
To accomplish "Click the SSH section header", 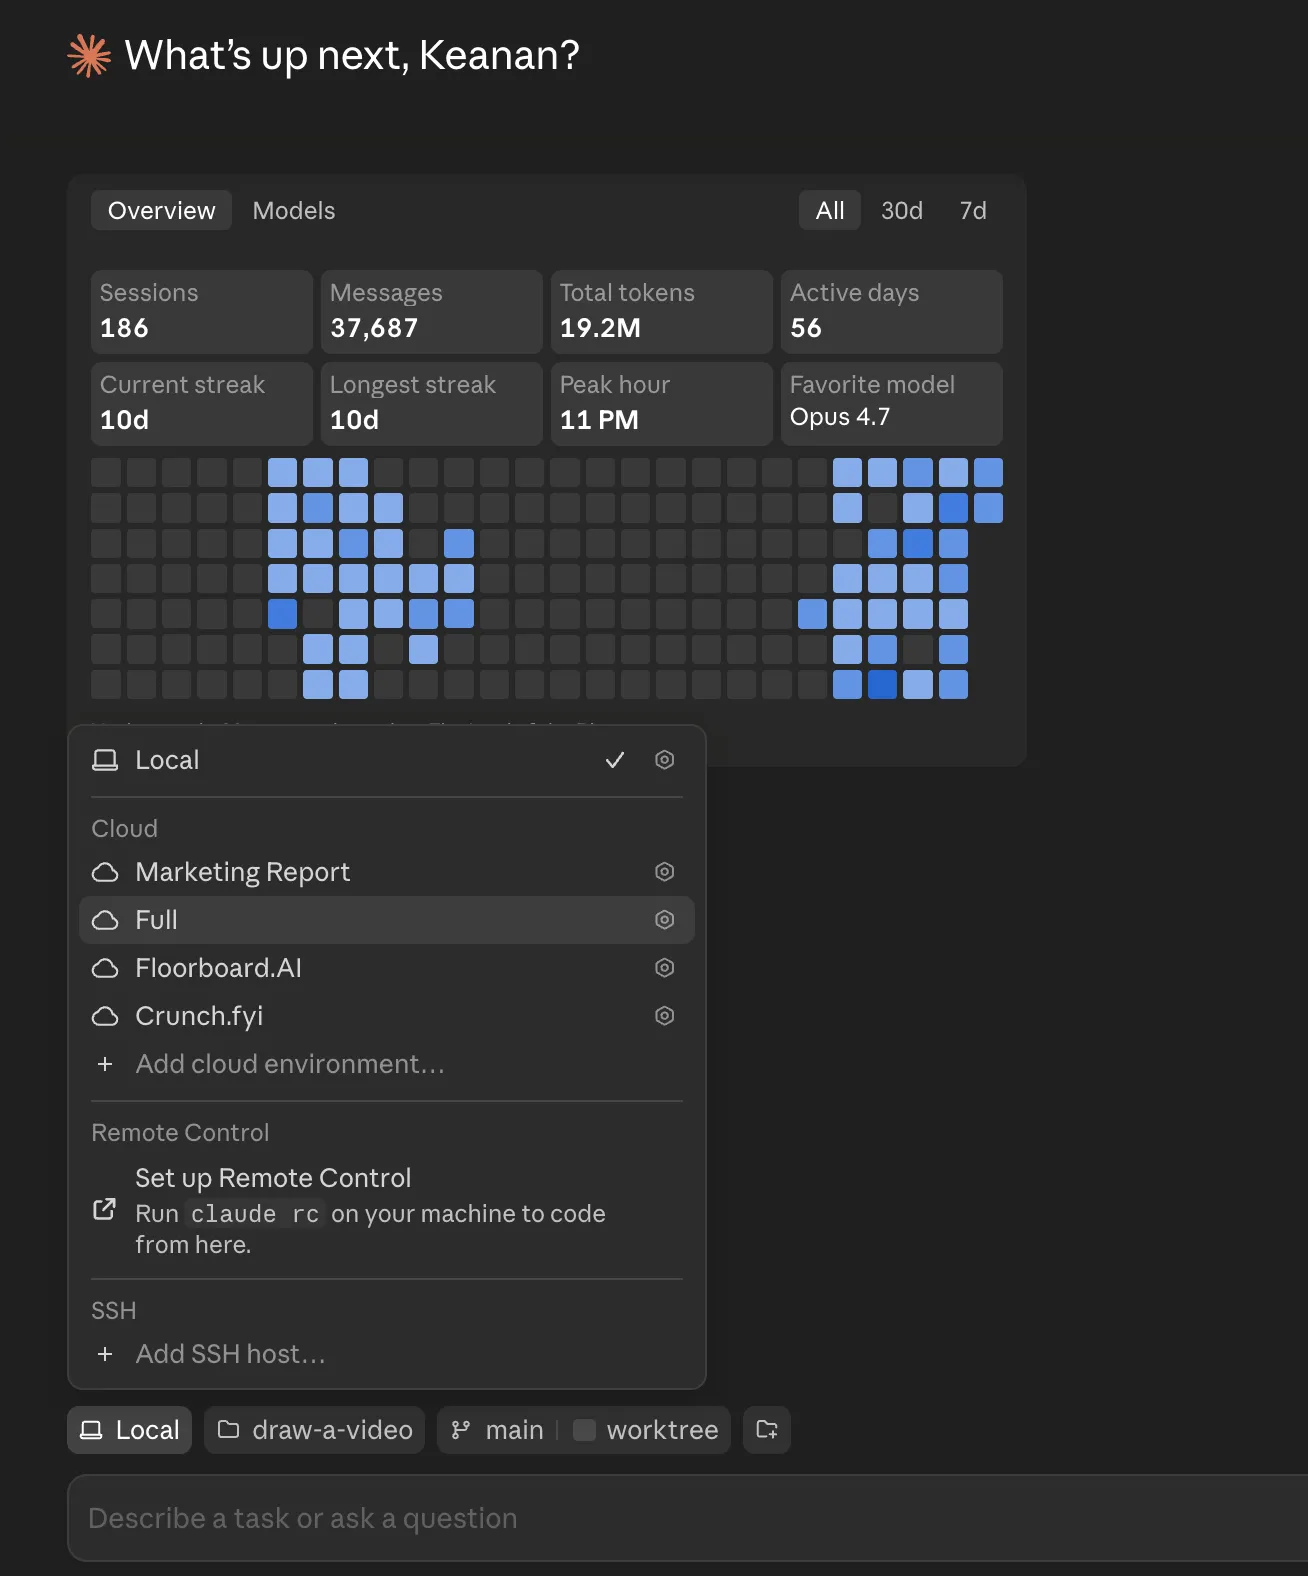I will point(113,1311).
